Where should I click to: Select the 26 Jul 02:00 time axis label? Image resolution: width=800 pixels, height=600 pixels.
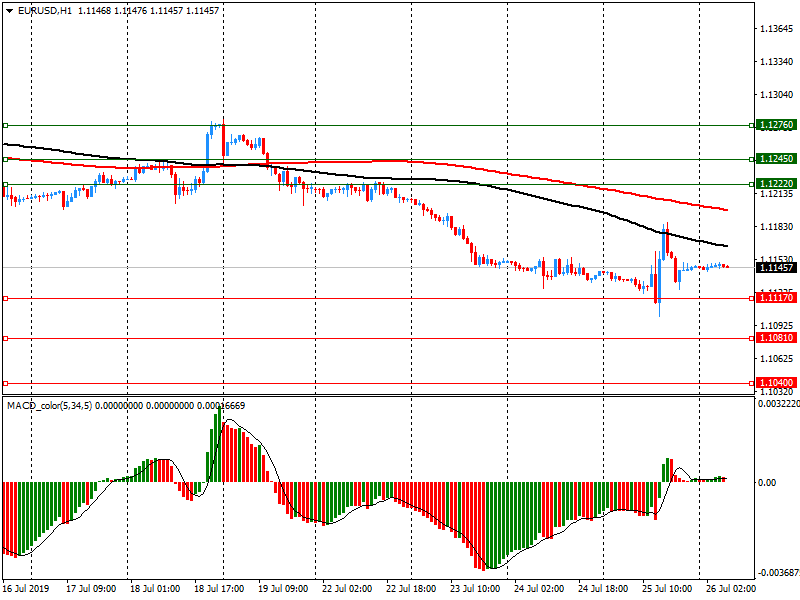[x=731, y=589]
